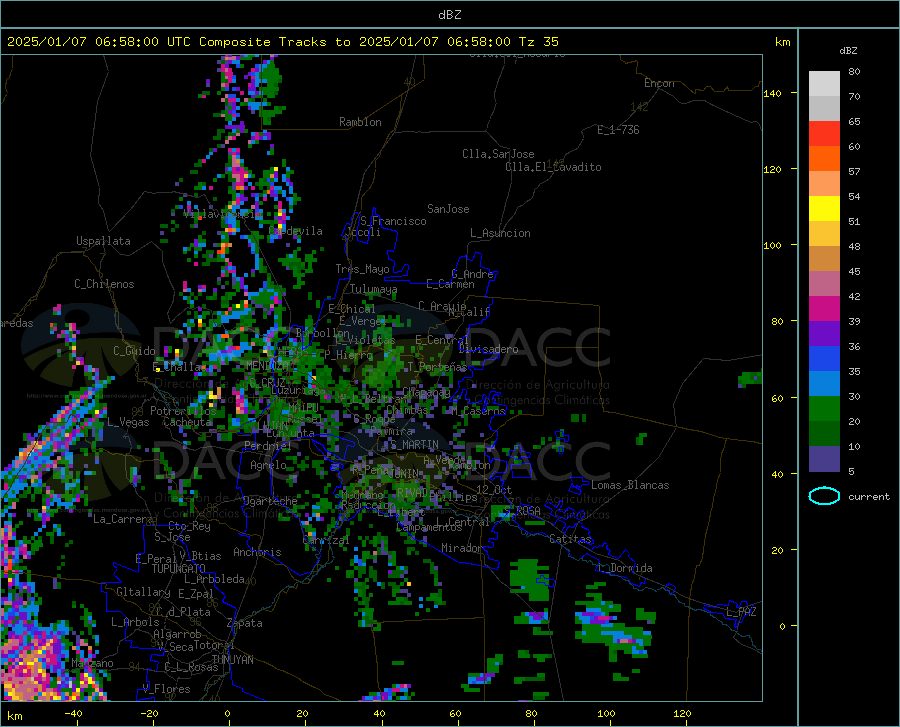This screenshot has width=900, height=727.
Task: Click the dark orange 60 dBZ legend swatch
Action: click(x=824, y=159)
